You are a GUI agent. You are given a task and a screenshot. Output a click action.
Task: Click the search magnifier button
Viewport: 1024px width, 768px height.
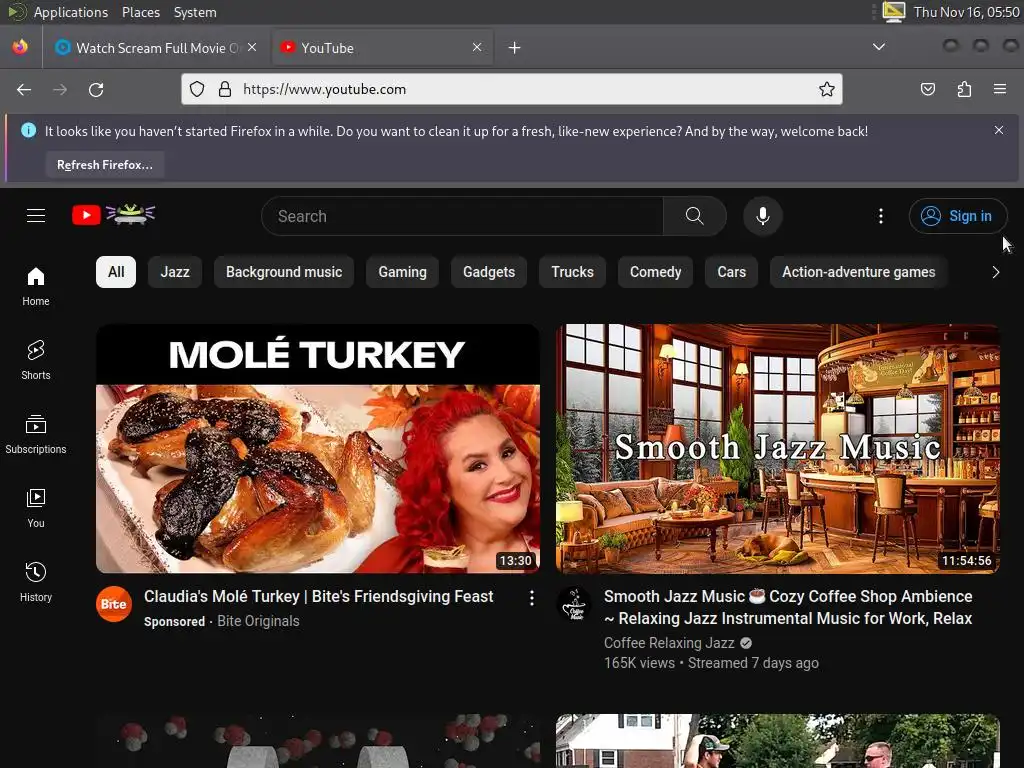point(695,216)
